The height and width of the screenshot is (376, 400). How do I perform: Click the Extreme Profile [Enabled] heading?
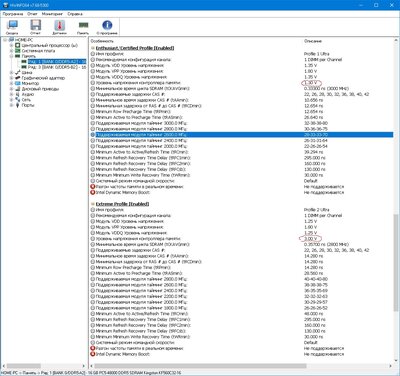[122, 204]
